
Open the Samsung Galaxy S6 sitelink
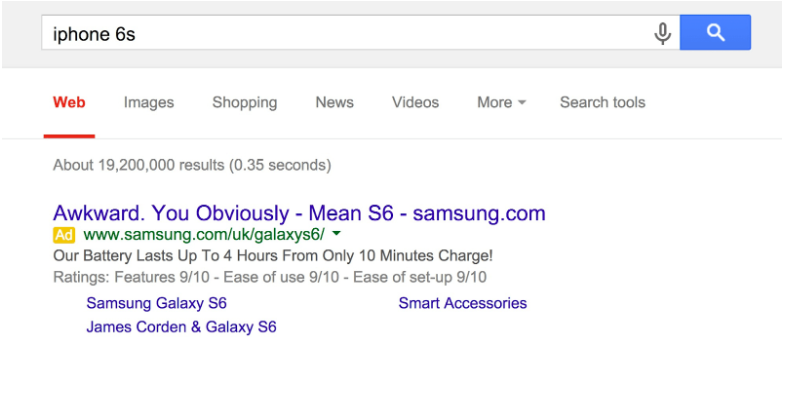click(156, 303)
